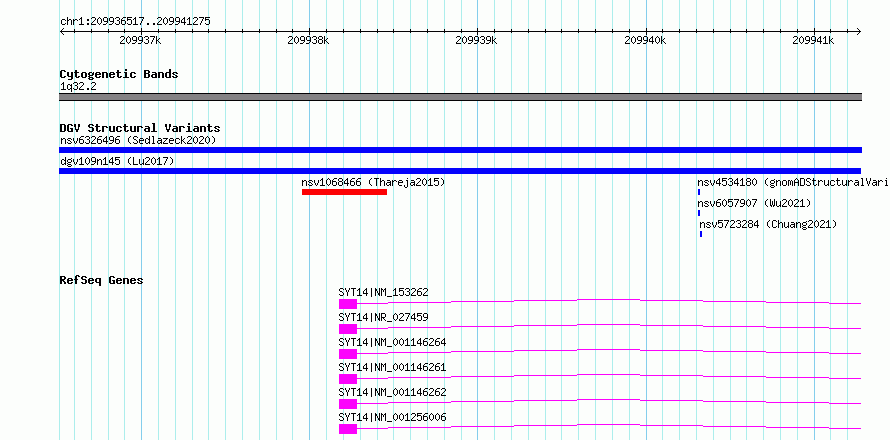Image resolution: width=890 pixels, height=440 pixels.
Task: Click the left arrowhead of the ruler
Action: point(62,31)
